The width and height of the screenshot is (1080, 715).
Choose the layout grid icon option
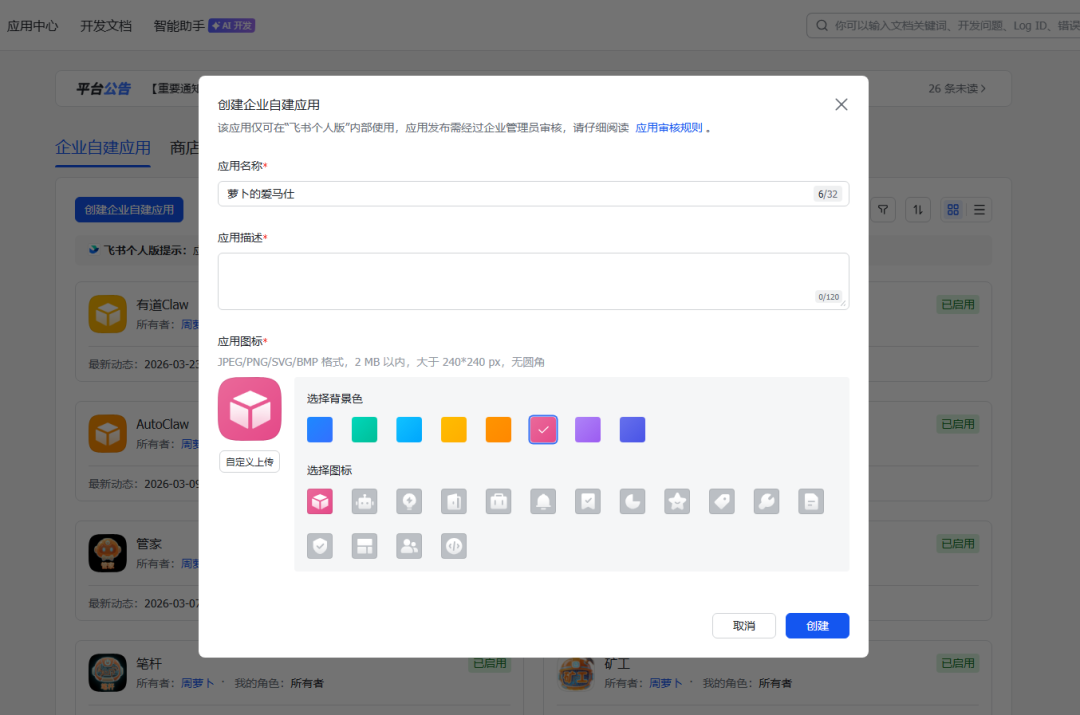pos(364,546)
